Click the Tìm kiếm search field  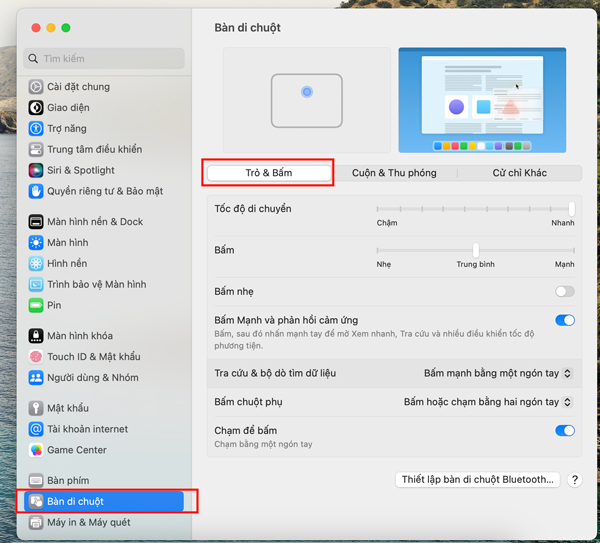(104, 59)
